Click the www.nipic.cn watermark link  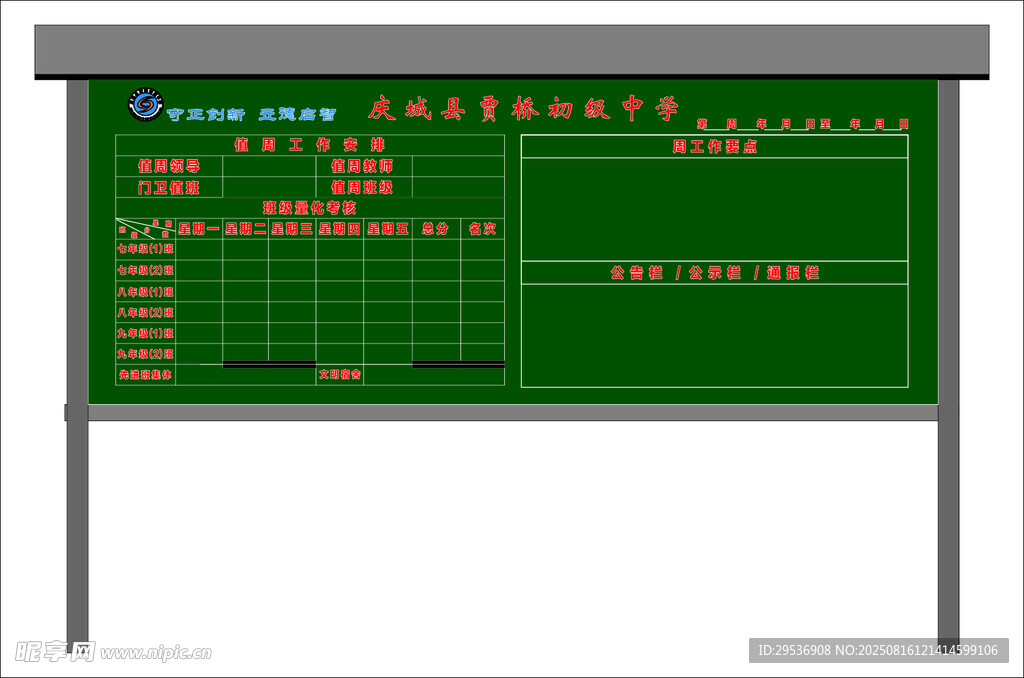pyautogui.click(x=156, y=653)
